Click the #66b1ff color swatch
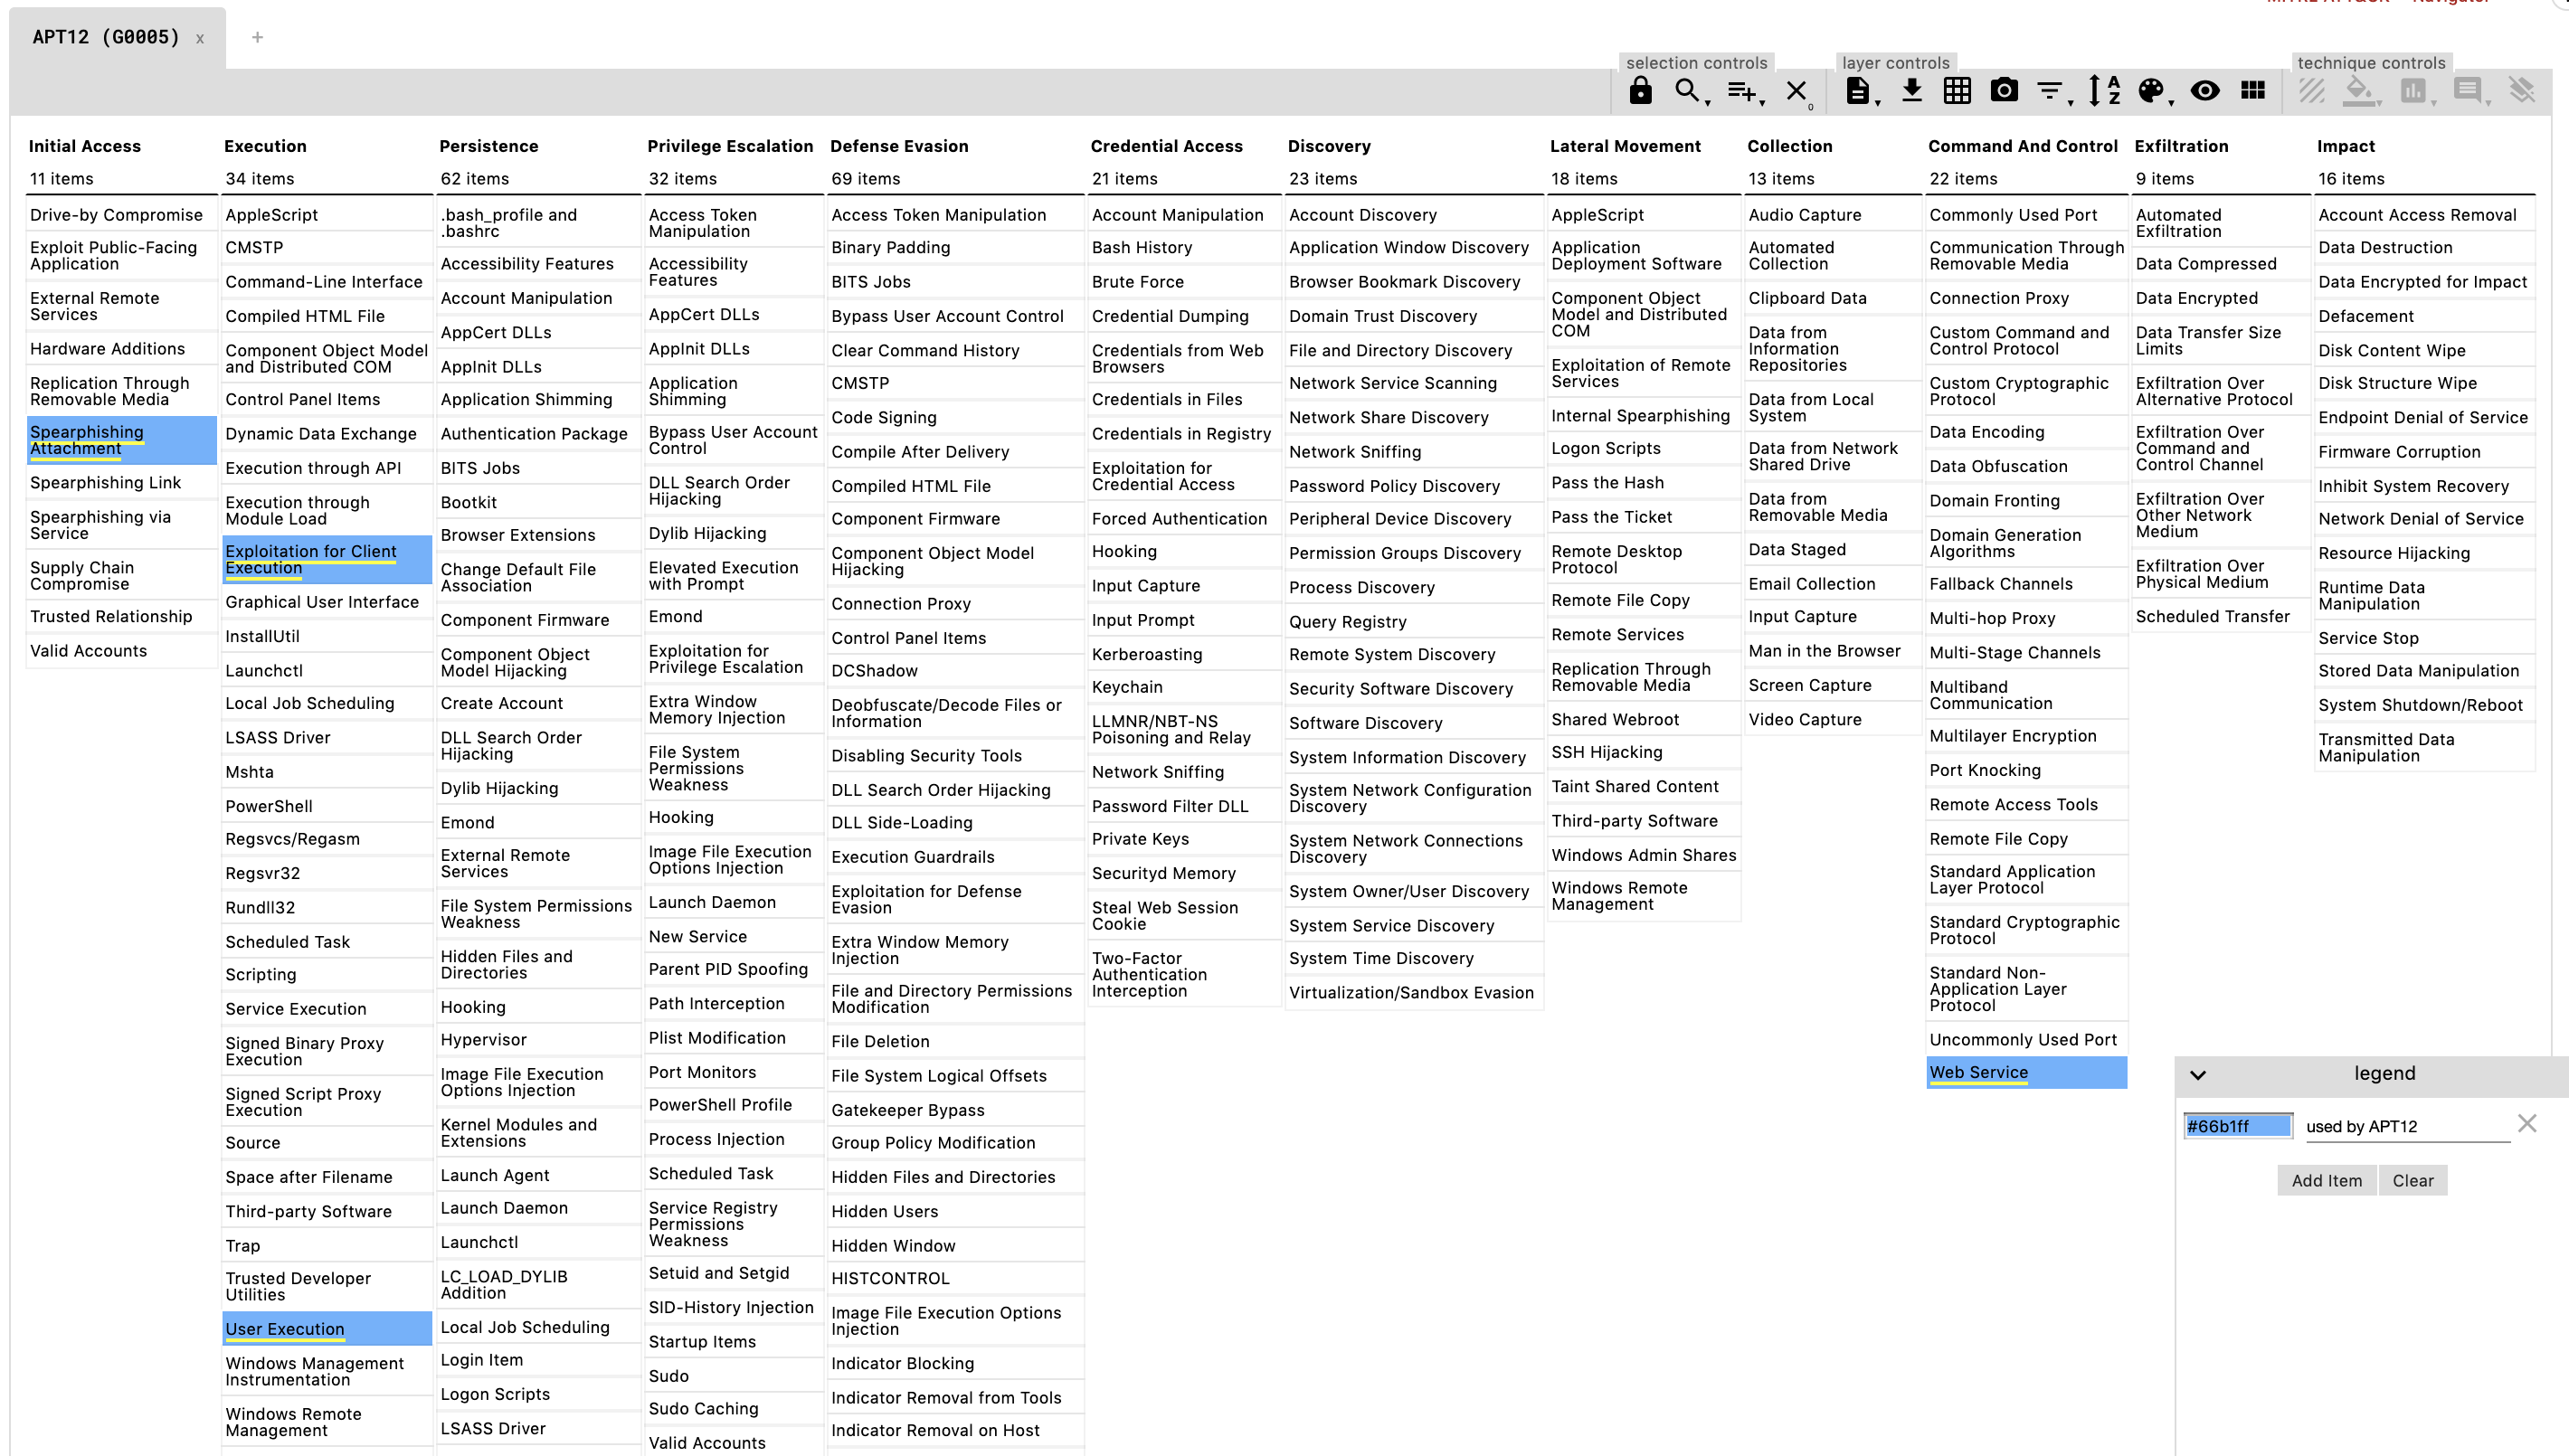The width and height of the screenshot is (2569, 1456). pyautogui.click(x=2237, y=1126)
